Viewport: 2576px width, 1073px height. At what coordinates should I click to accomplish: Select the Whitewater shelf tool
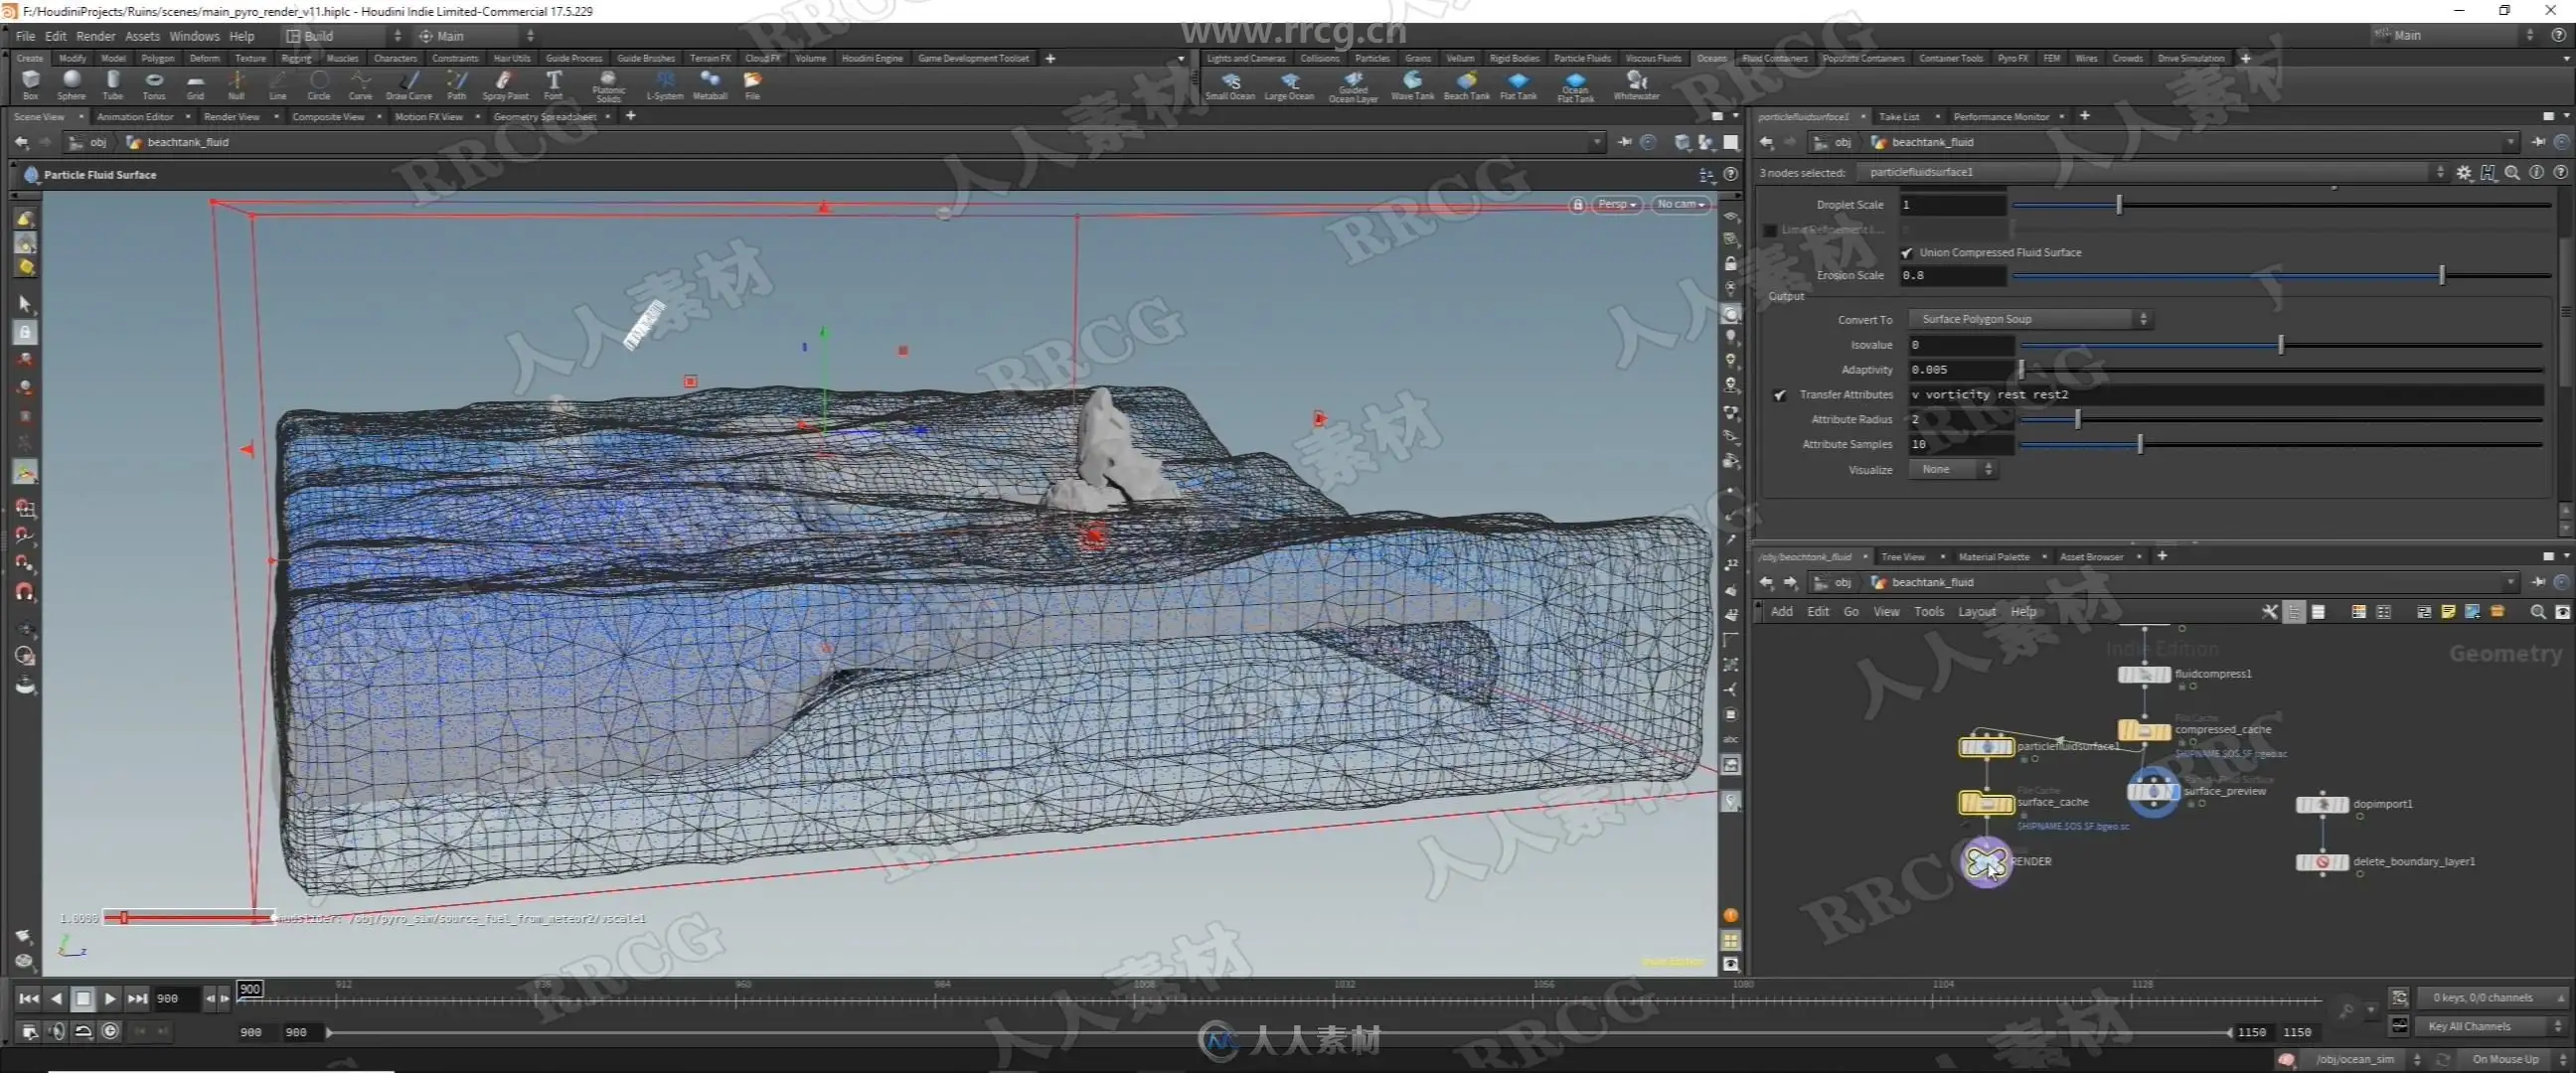pos(1636,84)
